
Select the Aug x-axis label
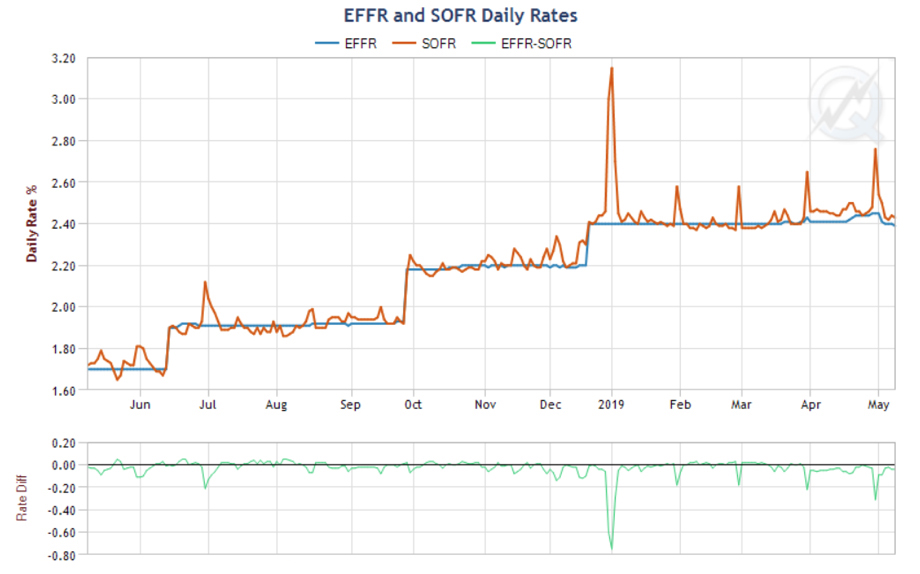pos(277,405)
